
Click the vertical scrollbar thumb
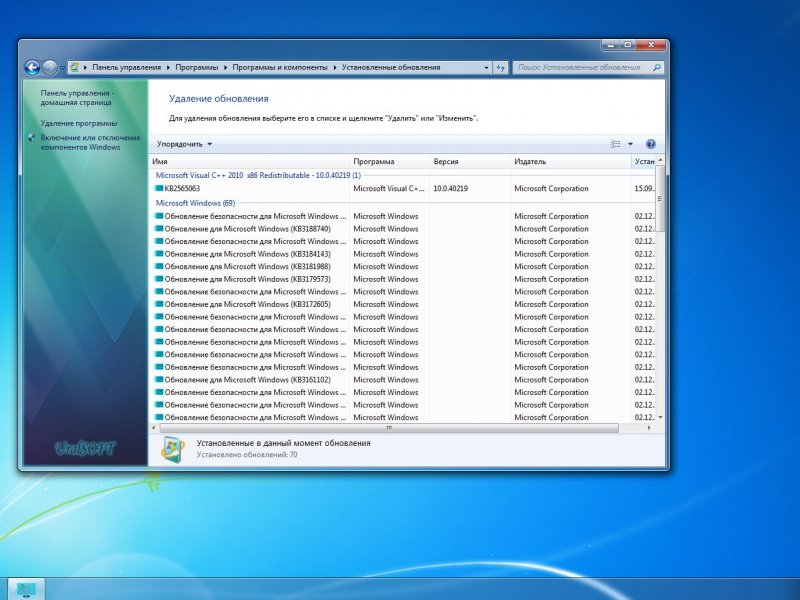[660, 198]
